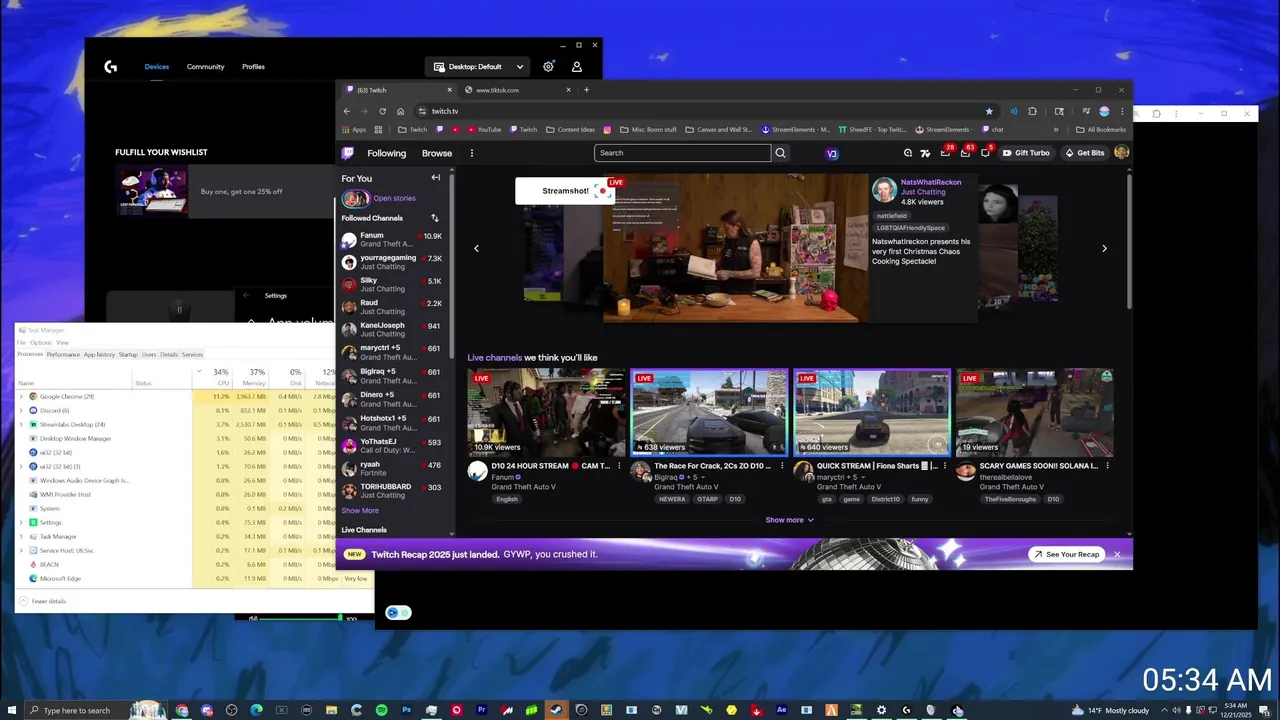
Task: Open Twitch Following page
Action: click(x=386, y=153)
